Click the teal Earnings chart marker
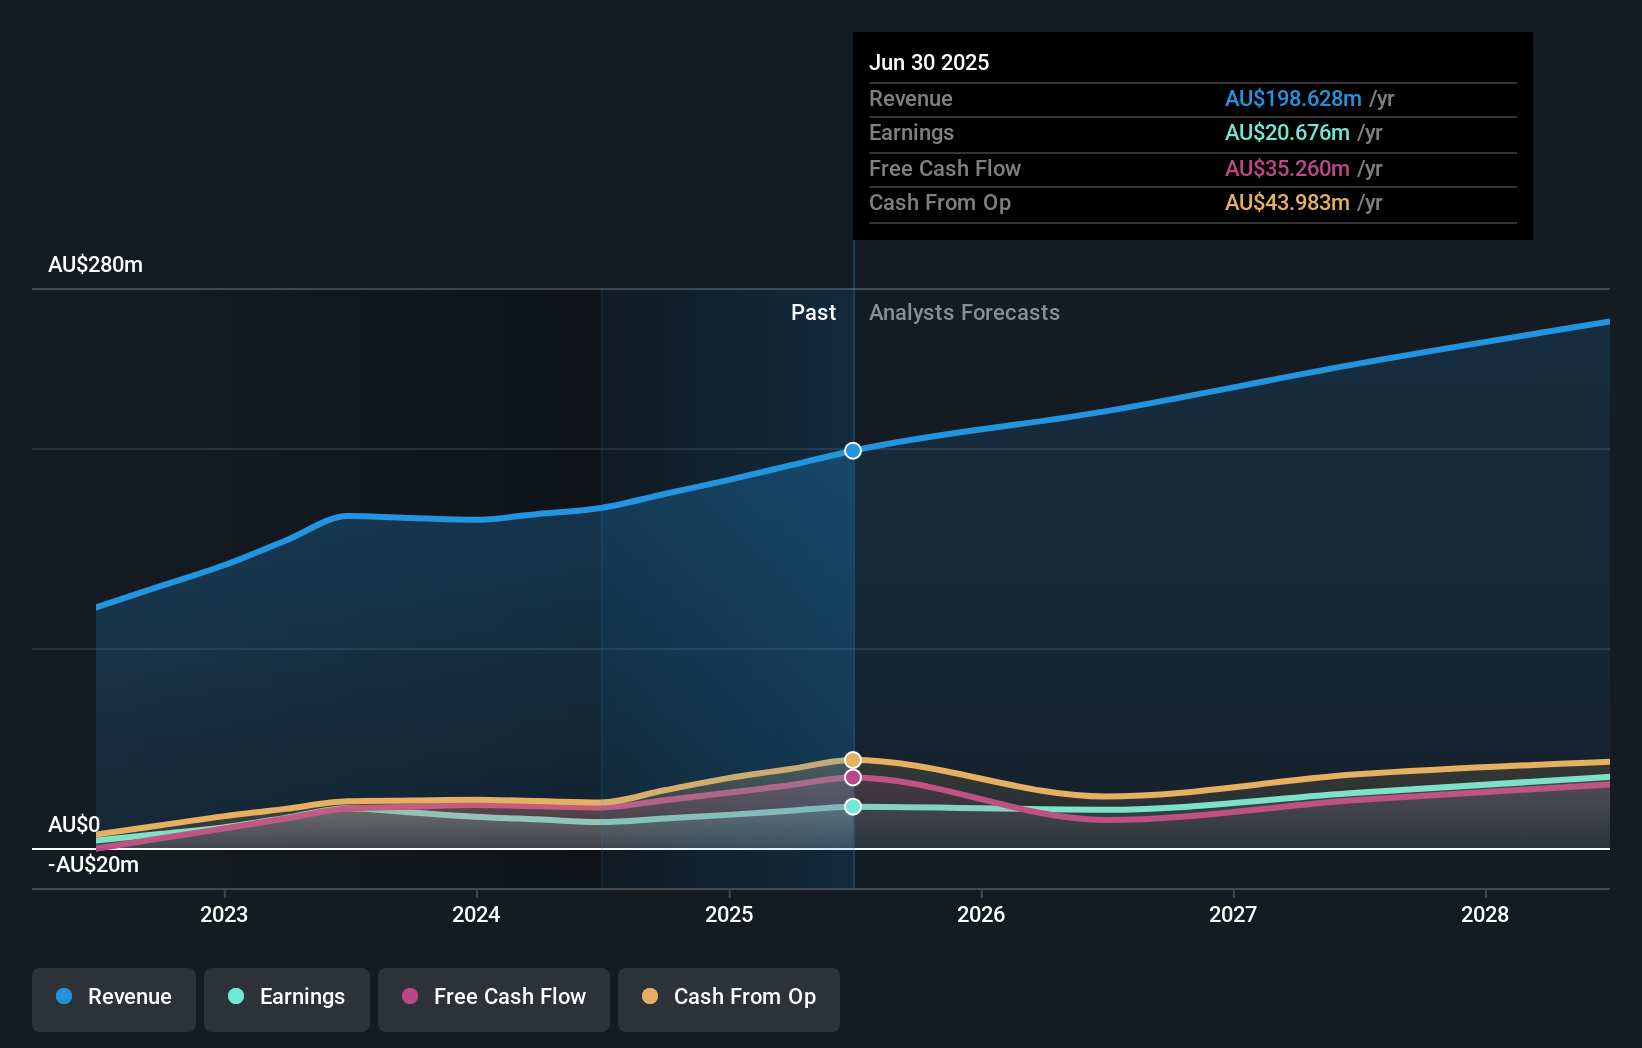The image size is (1642, 1048). (x=852, y=807)
